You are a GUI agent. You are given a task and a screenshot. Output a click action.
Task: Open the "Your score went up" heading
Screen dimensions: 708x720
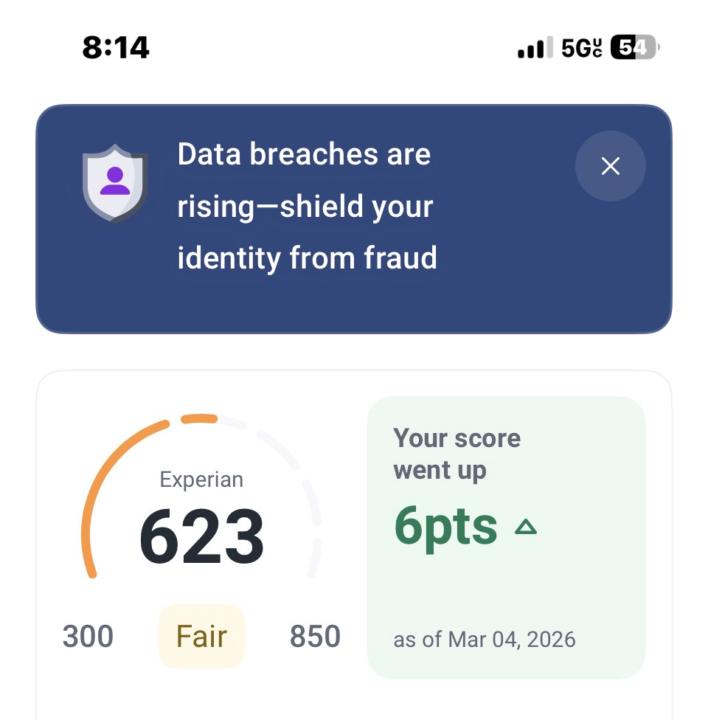point(457,454)
